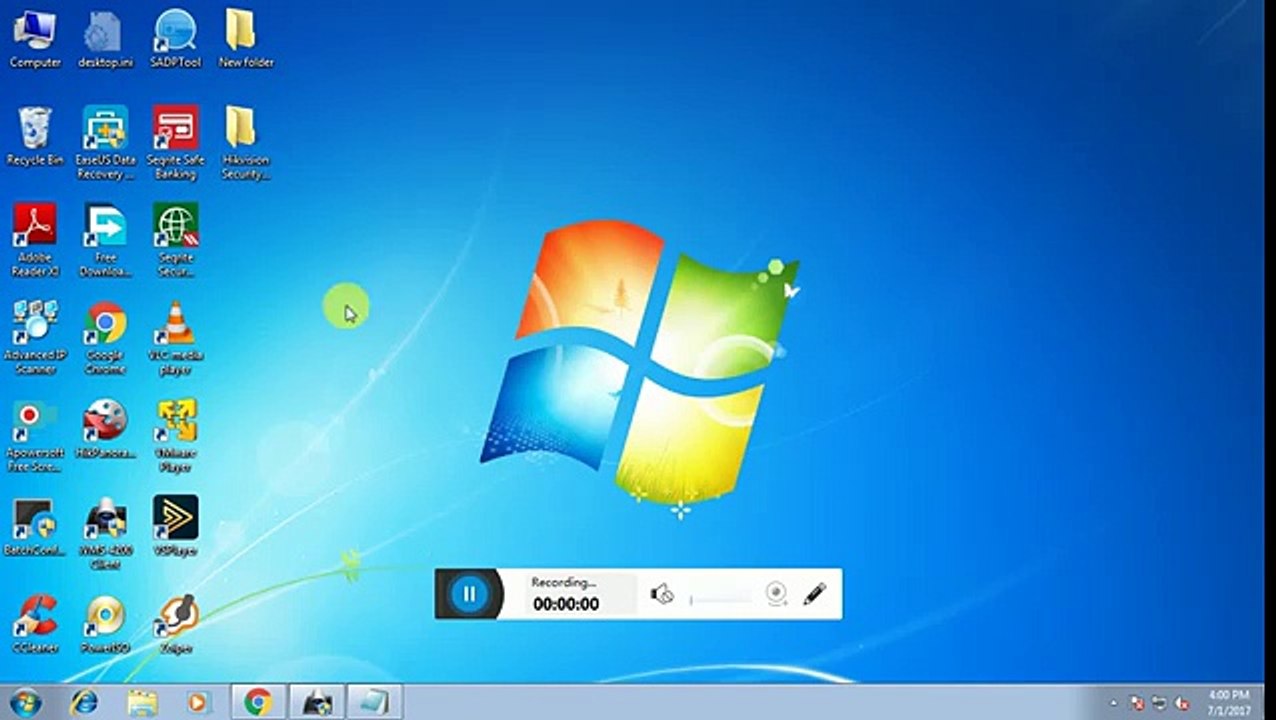Switch to the camera app taskbar button
Viewport: 1276px width, 720px height.
tap(317, 702)
